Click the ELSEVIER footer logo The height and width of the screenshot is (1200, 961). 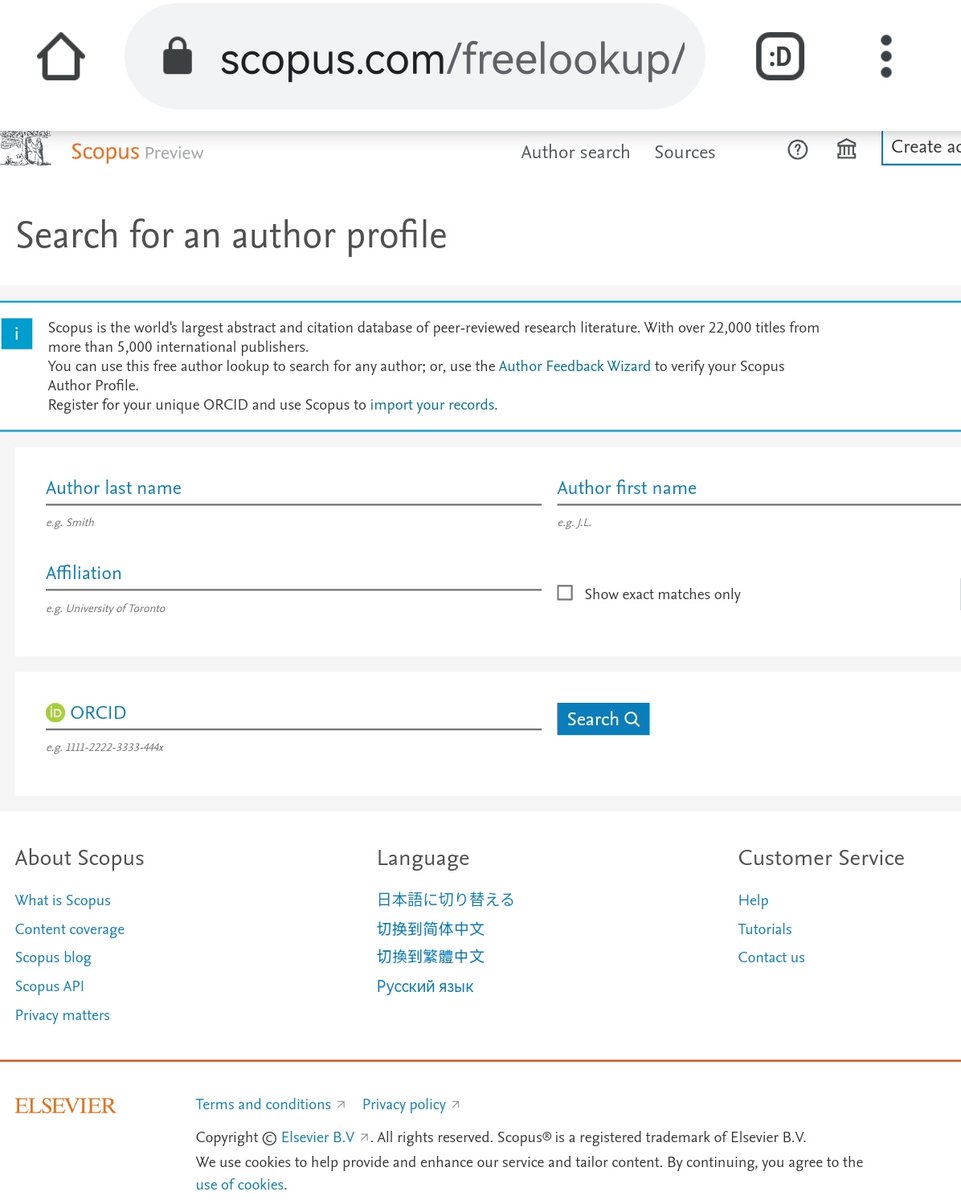(x=66, y=1105)
